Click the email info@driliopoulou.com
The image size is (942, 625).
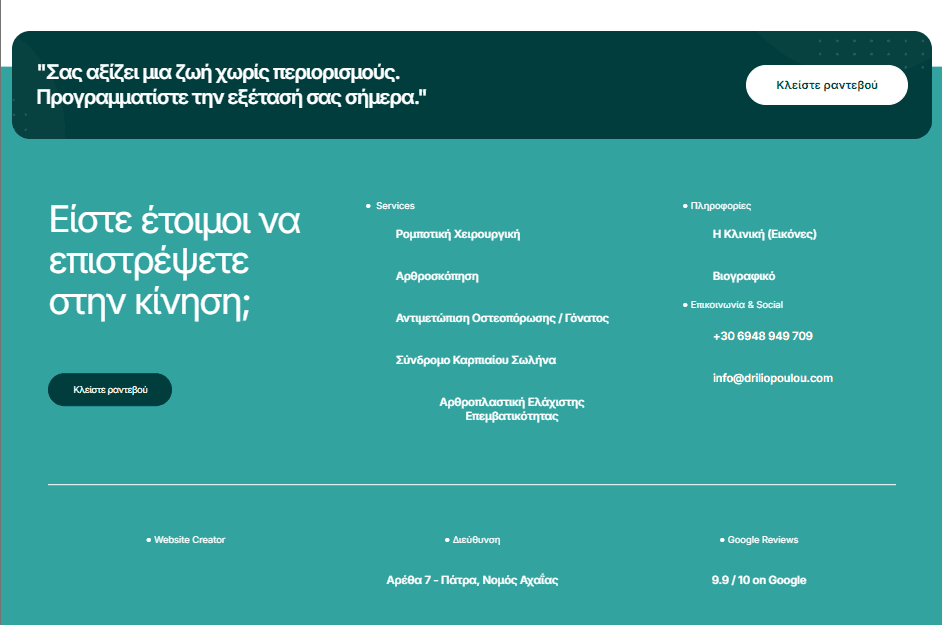tap(773, 378)
